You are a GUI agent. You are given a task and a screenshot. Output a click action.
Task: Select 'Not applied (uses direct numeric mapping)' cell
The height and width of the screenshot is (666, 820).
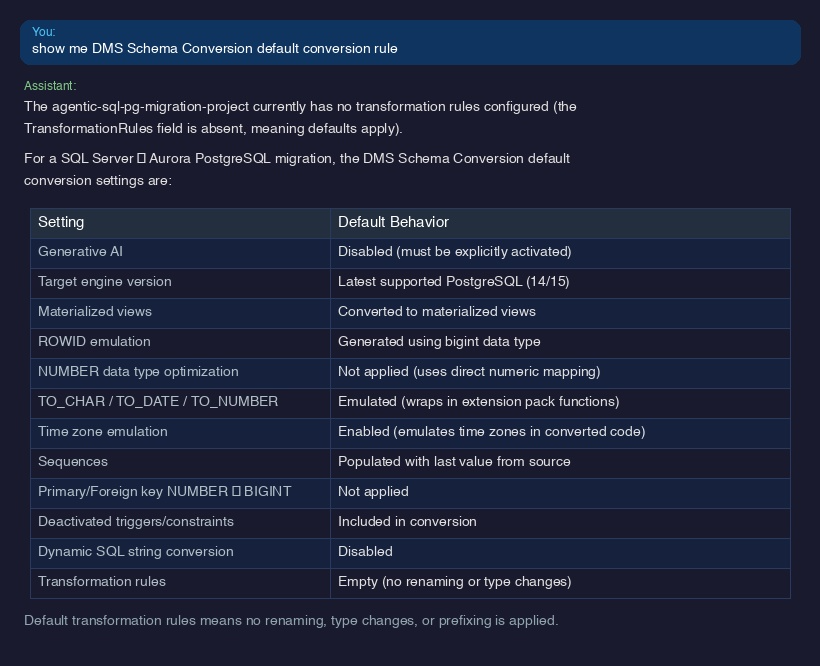(x=560, y=373)
